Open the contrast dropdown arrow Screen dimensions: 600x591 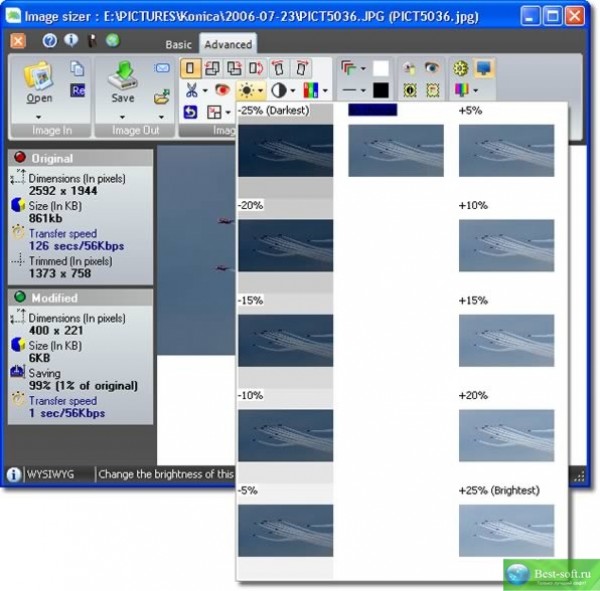click(x=293, y=91)
